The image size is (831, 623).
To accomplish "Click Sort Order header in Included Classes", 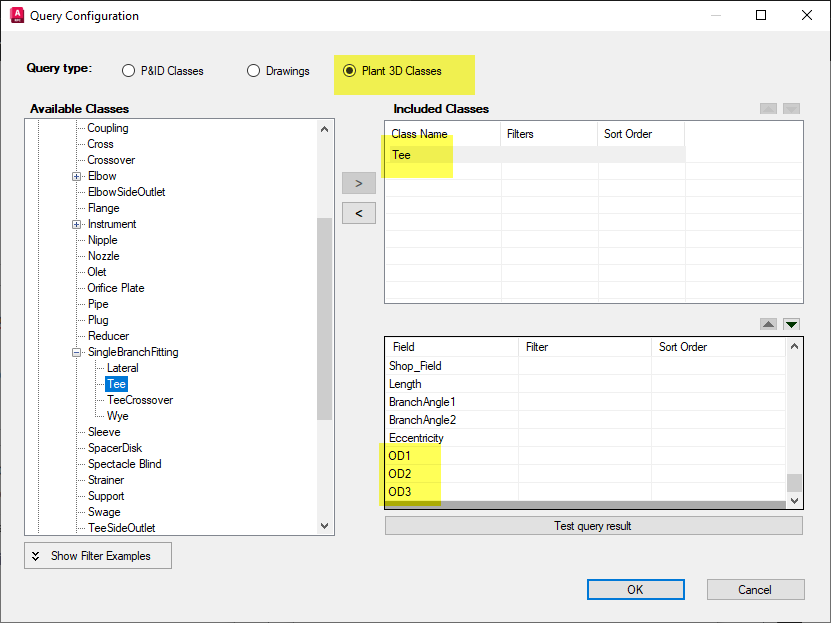I will [641, 134].
